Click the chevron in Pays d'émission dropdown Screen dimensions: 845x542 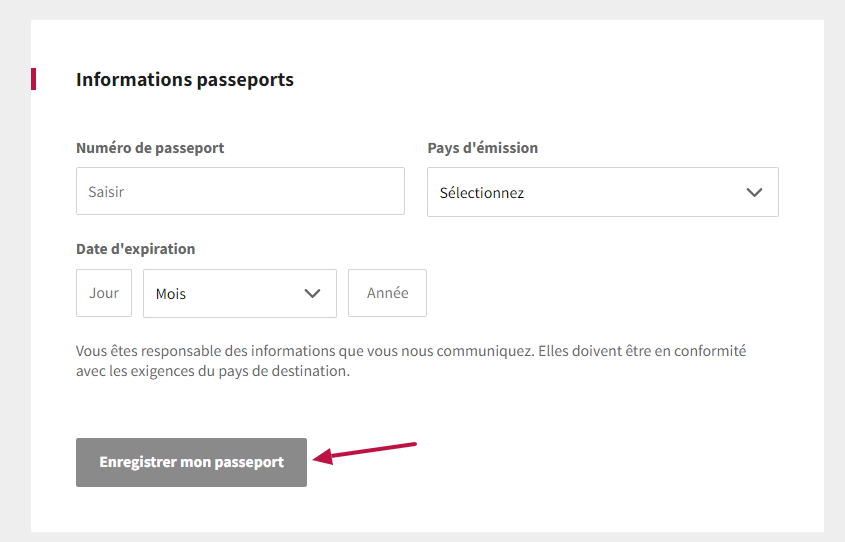(x=754, y=192)
